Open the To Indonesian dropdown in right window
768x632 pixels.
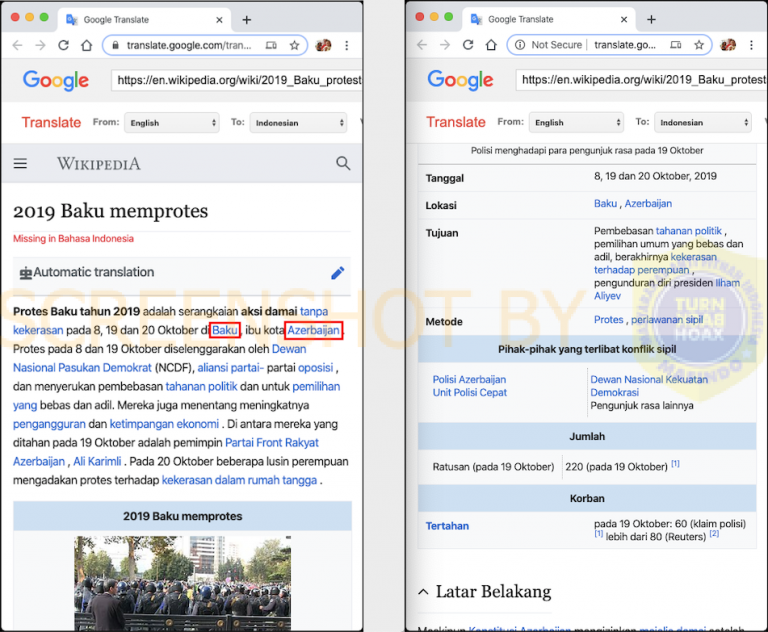pyautogui.click(x=703, y=122)
